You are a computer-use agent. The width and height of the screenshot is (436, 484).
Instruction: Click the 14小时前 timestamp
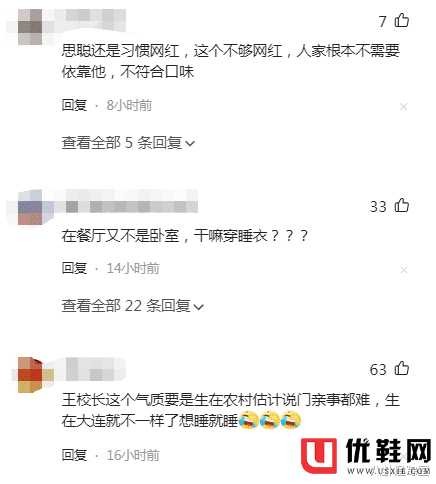(x=133, y=268)
